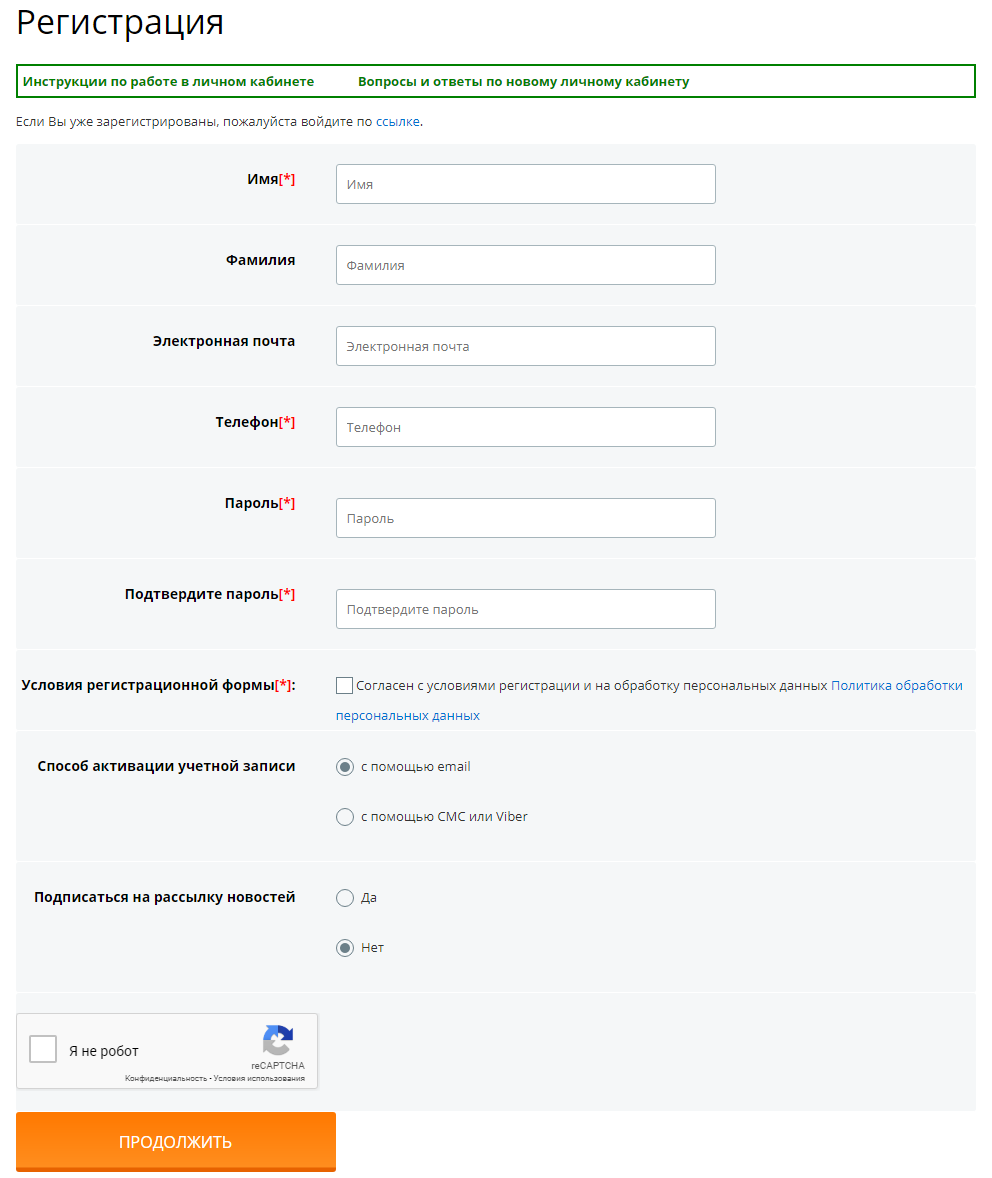Select 'Нет' for news subscription
Image resolution: width=992 pixels, height=1178 pixels.
coord(345,948)
